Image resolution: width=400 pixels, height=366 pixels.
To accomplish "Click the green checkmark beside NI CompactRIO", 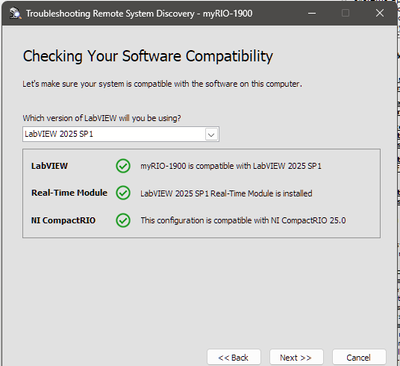I will (123, 220).
